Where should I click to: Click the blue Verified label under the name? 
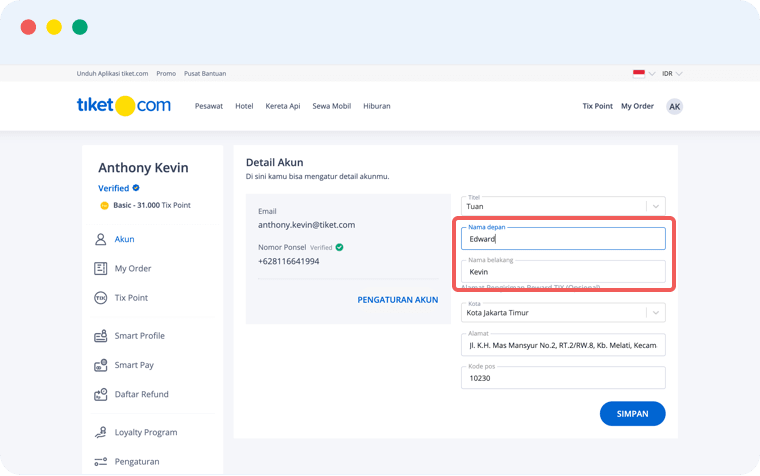pos(113,188)
